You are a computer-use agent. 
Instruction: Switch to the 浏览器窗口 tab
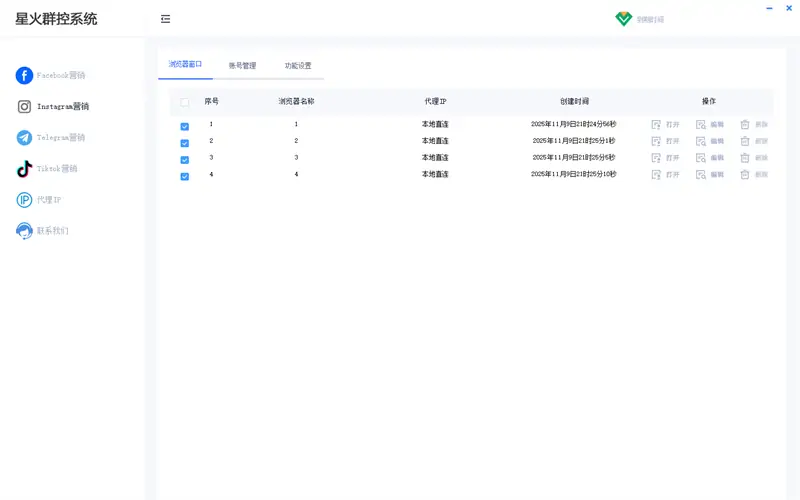point(185,64)
